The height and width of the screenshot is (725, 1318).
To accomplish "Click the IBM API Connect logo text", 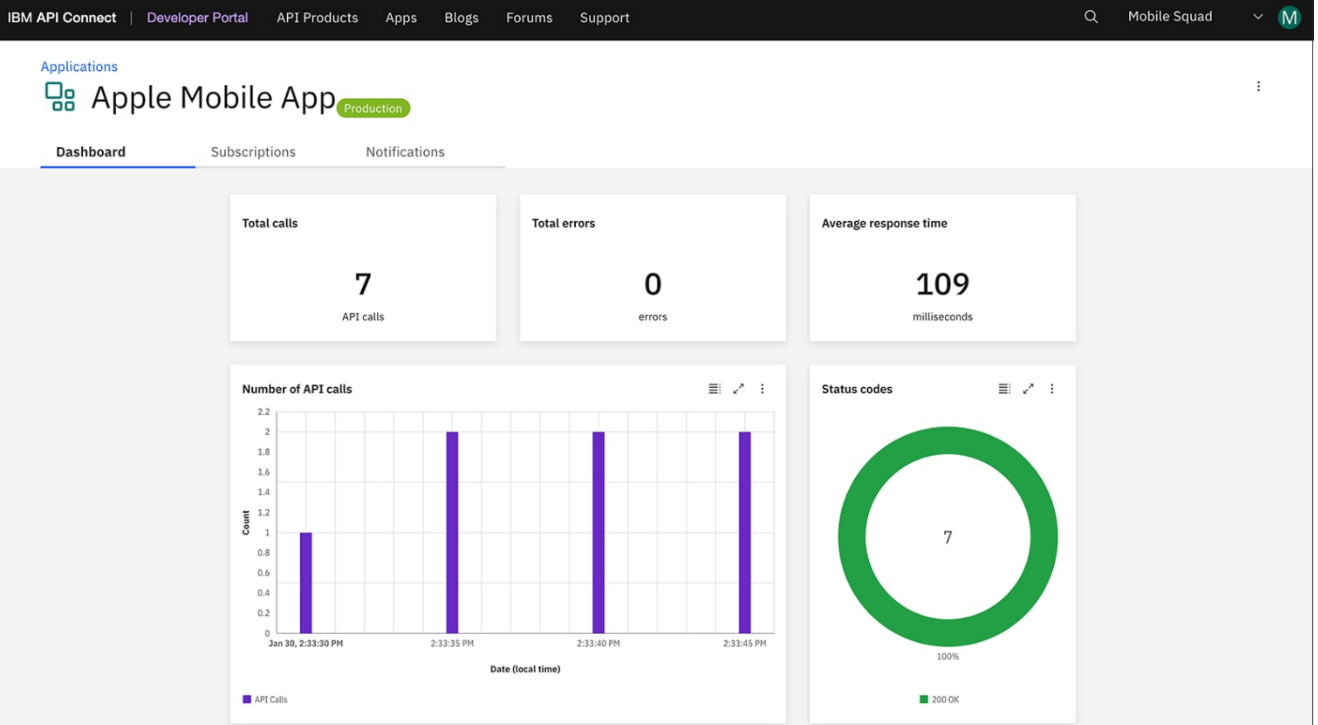I will [62, 18].
